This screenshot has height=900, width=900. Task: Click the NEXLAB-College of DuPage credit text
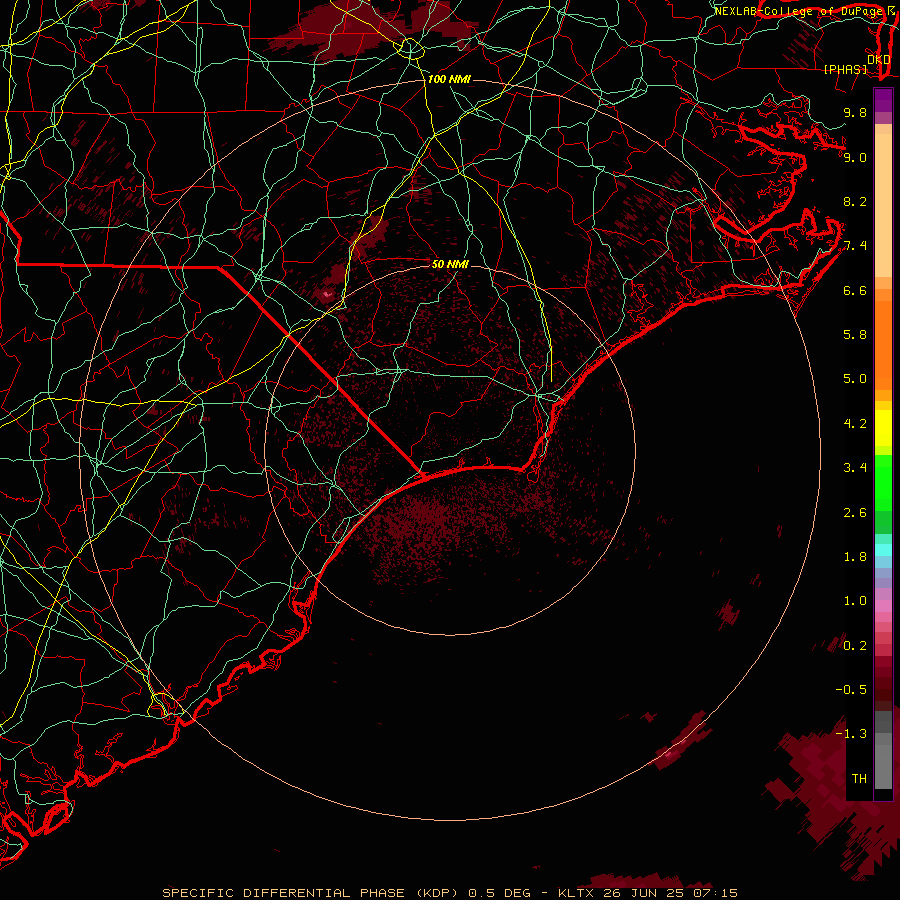coord(800,11)
